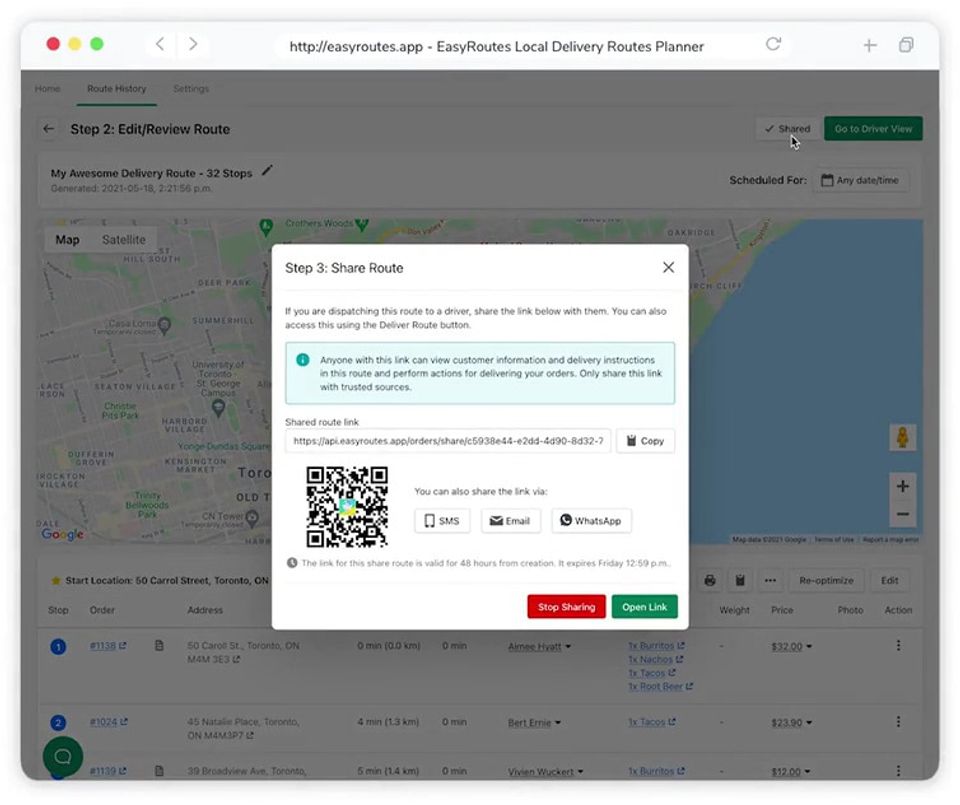Zoom out on the map
This screenshot has width=960, height=805.
[x=902, y=514]
